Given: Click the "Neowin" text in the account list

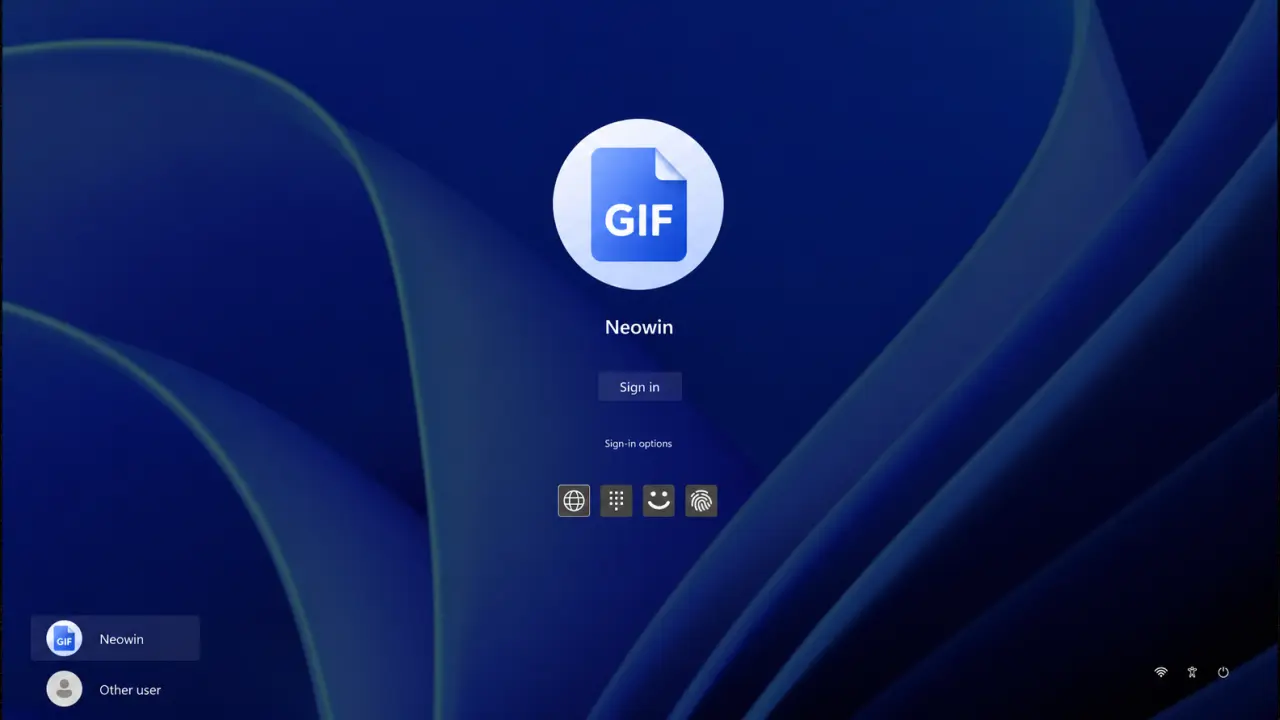Looking at the screenshot, I should point(122,639).
